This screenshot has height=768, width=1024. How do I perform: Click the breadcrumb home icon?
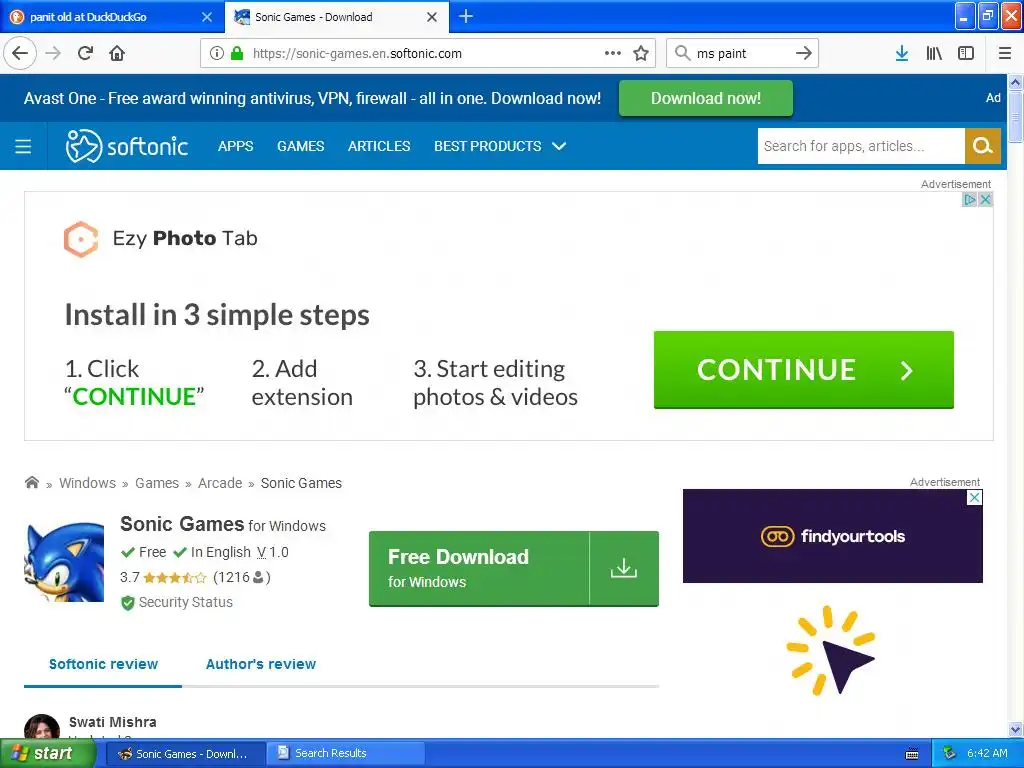tap(31, 483)
